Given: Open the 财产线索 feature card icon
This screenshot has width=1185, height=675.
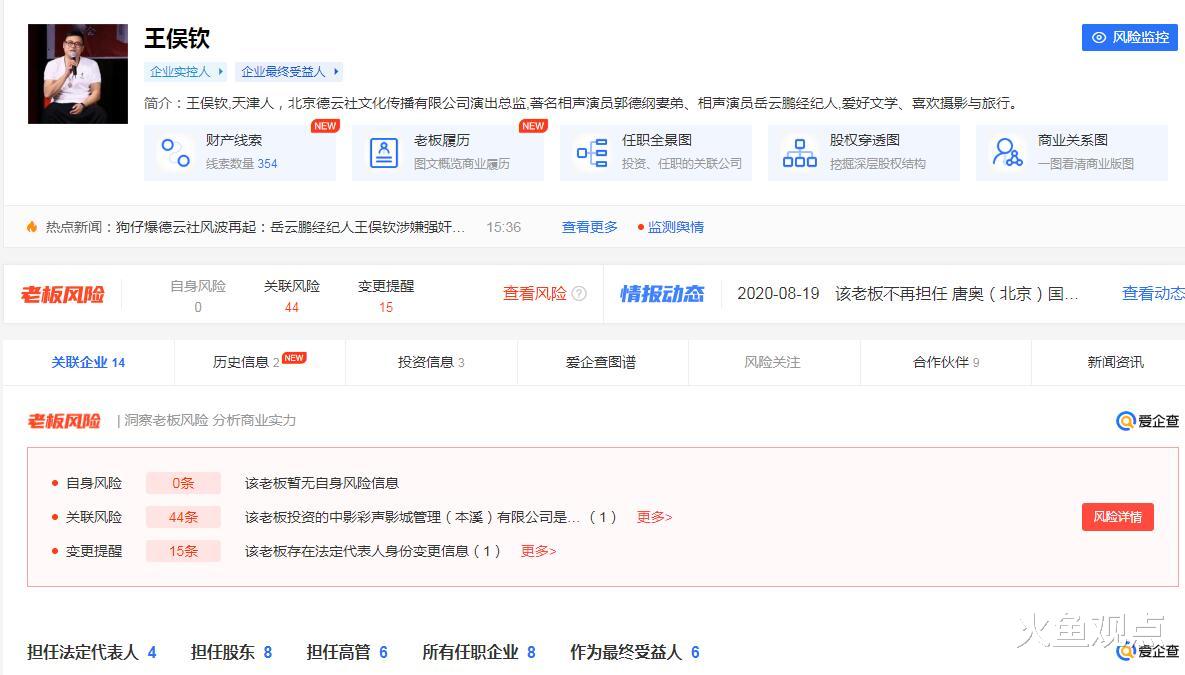Looking at the screenshot, I should (x=175, y=150).
